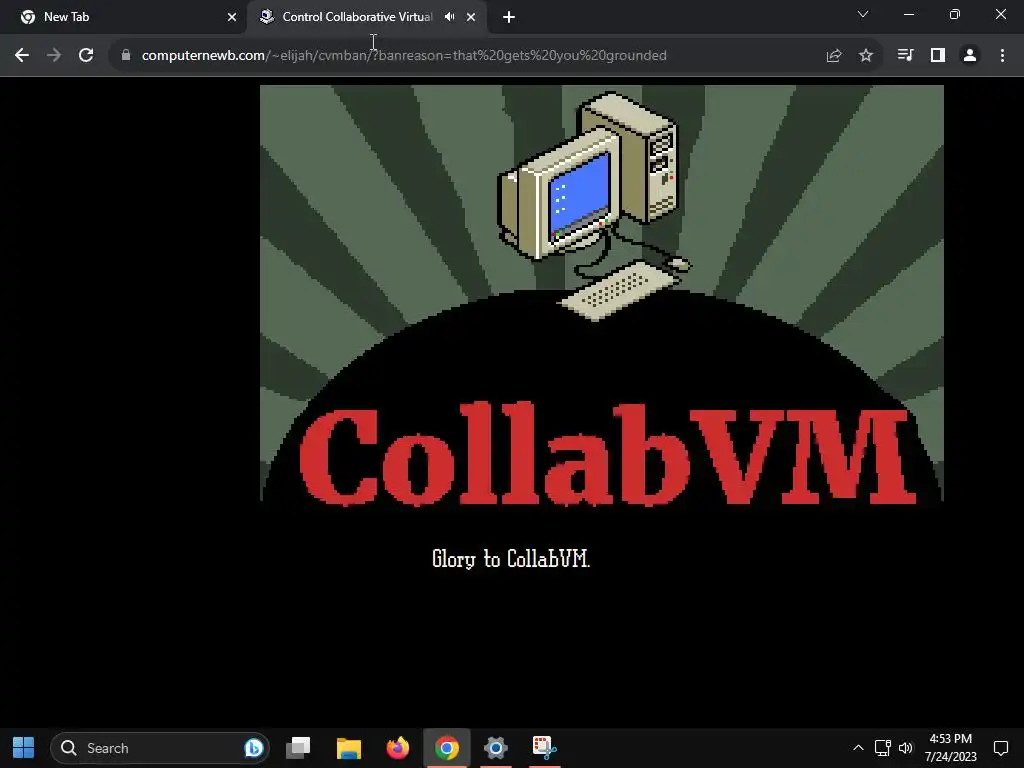Image resolution: width=1024 pixels, height=768 pixels.
Task: Open the Settings gear taskbar app
Action: coord(496,748)
